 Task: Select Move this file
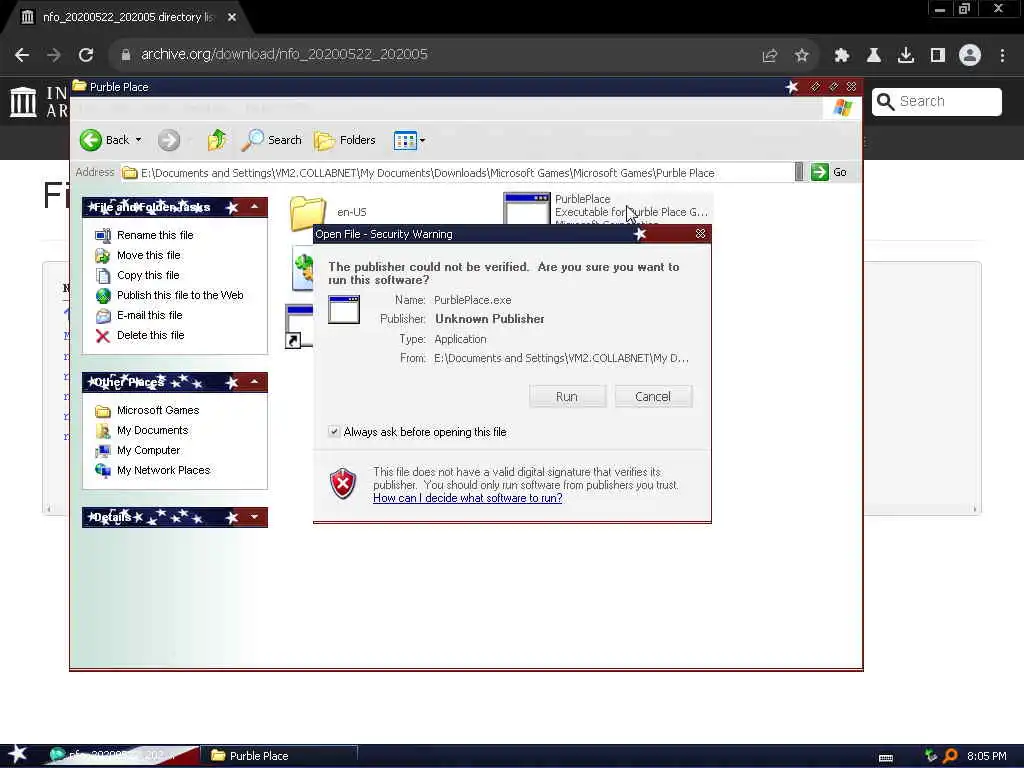[x=148, y=255]
